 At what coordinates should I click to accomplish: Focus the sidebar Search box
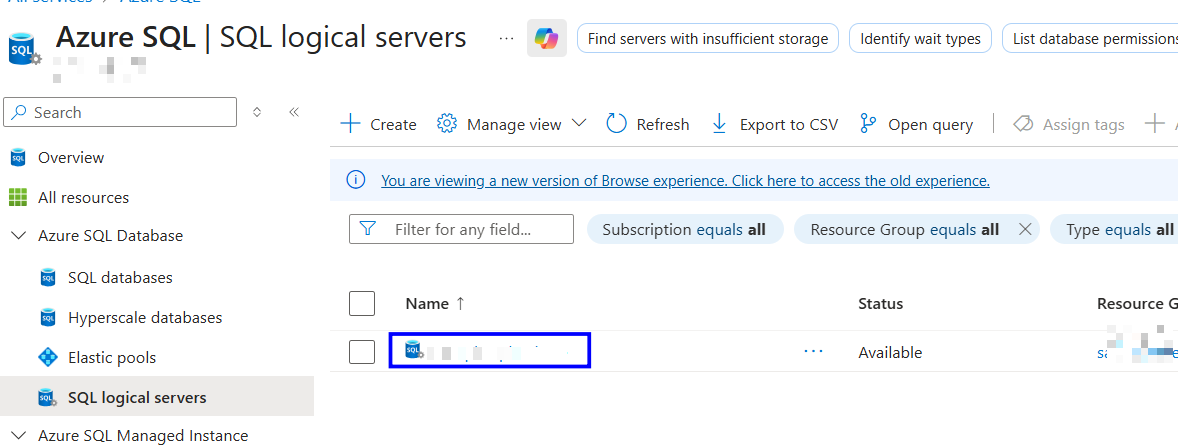pos(120,112)
